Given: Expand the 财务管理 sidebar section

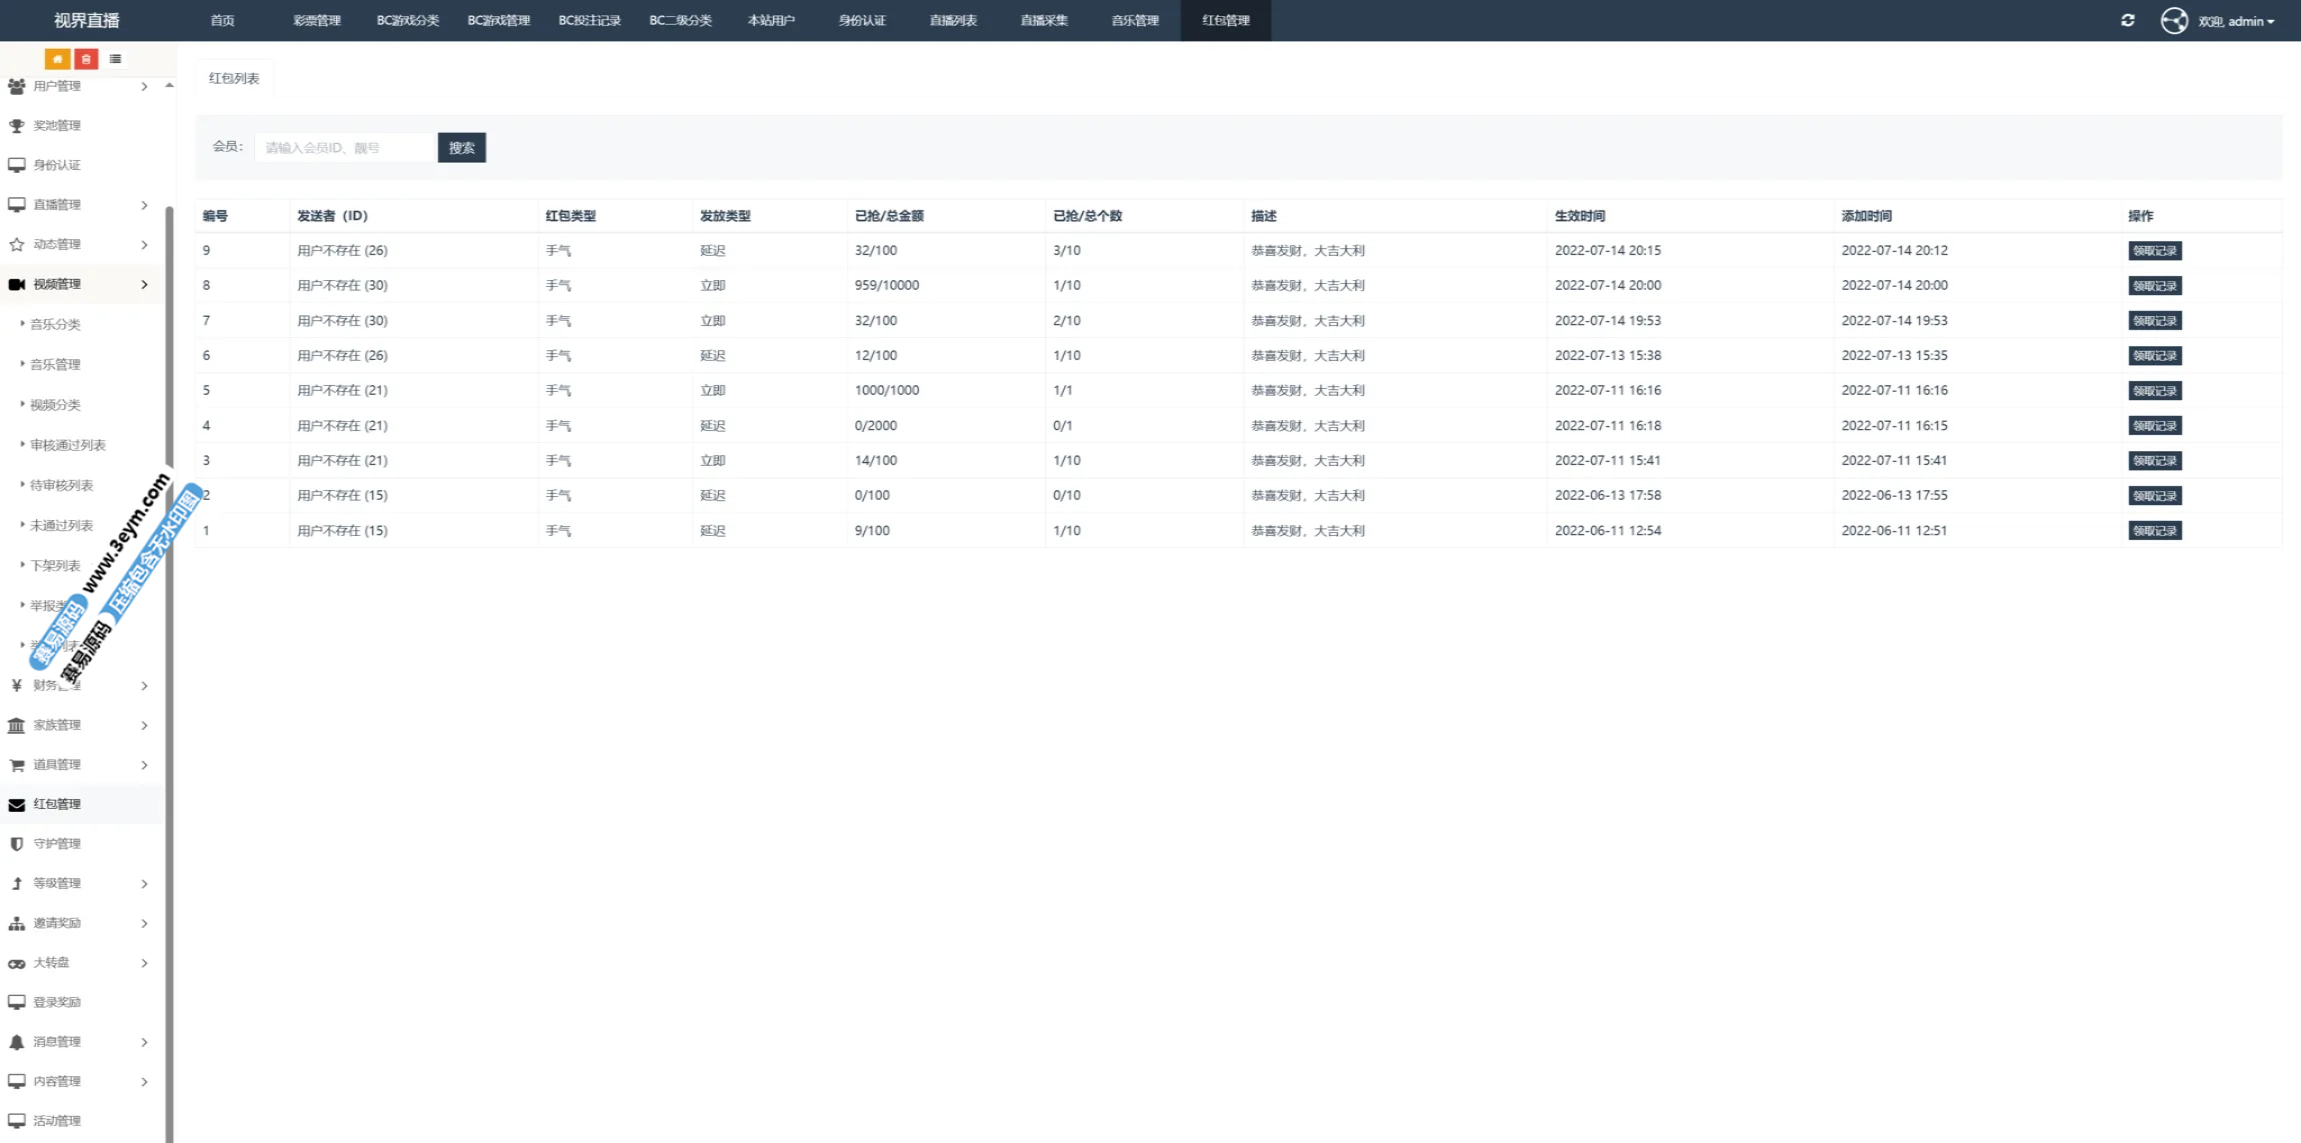Looking at the screenshot, I should [144, 686].
